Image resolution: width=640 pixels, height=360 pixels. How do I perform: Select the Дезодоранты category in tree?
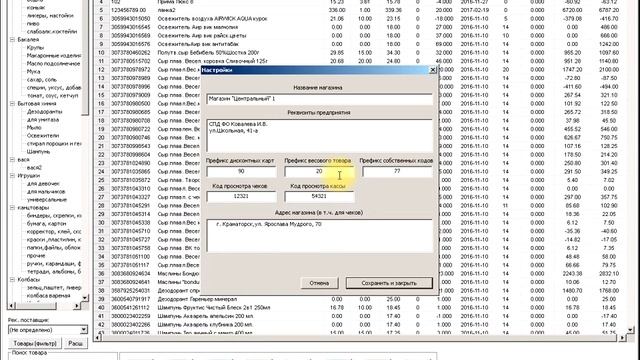coord(44,111)
